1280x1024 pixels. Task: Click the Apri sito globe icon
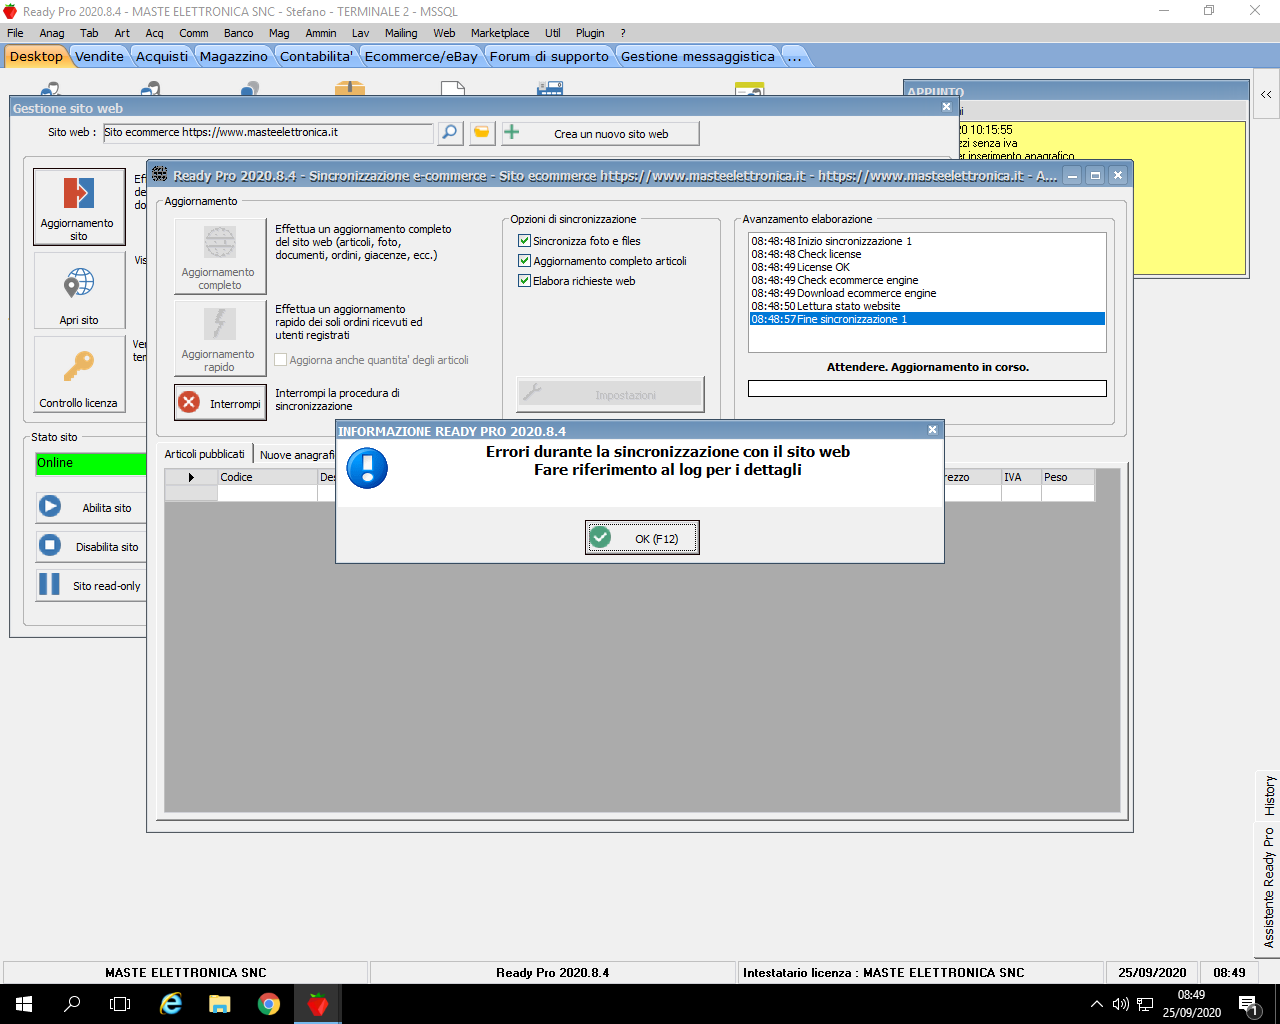pos(79,290)
